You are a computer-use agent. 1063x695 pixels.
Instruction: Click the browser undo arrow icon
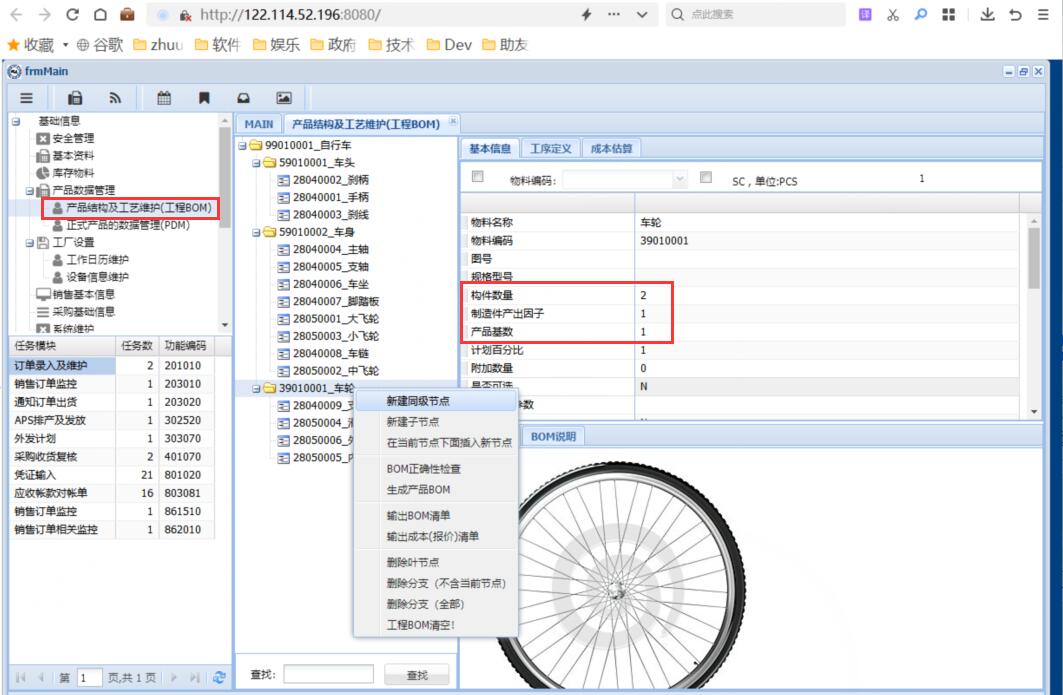(x=1015, y=14)
